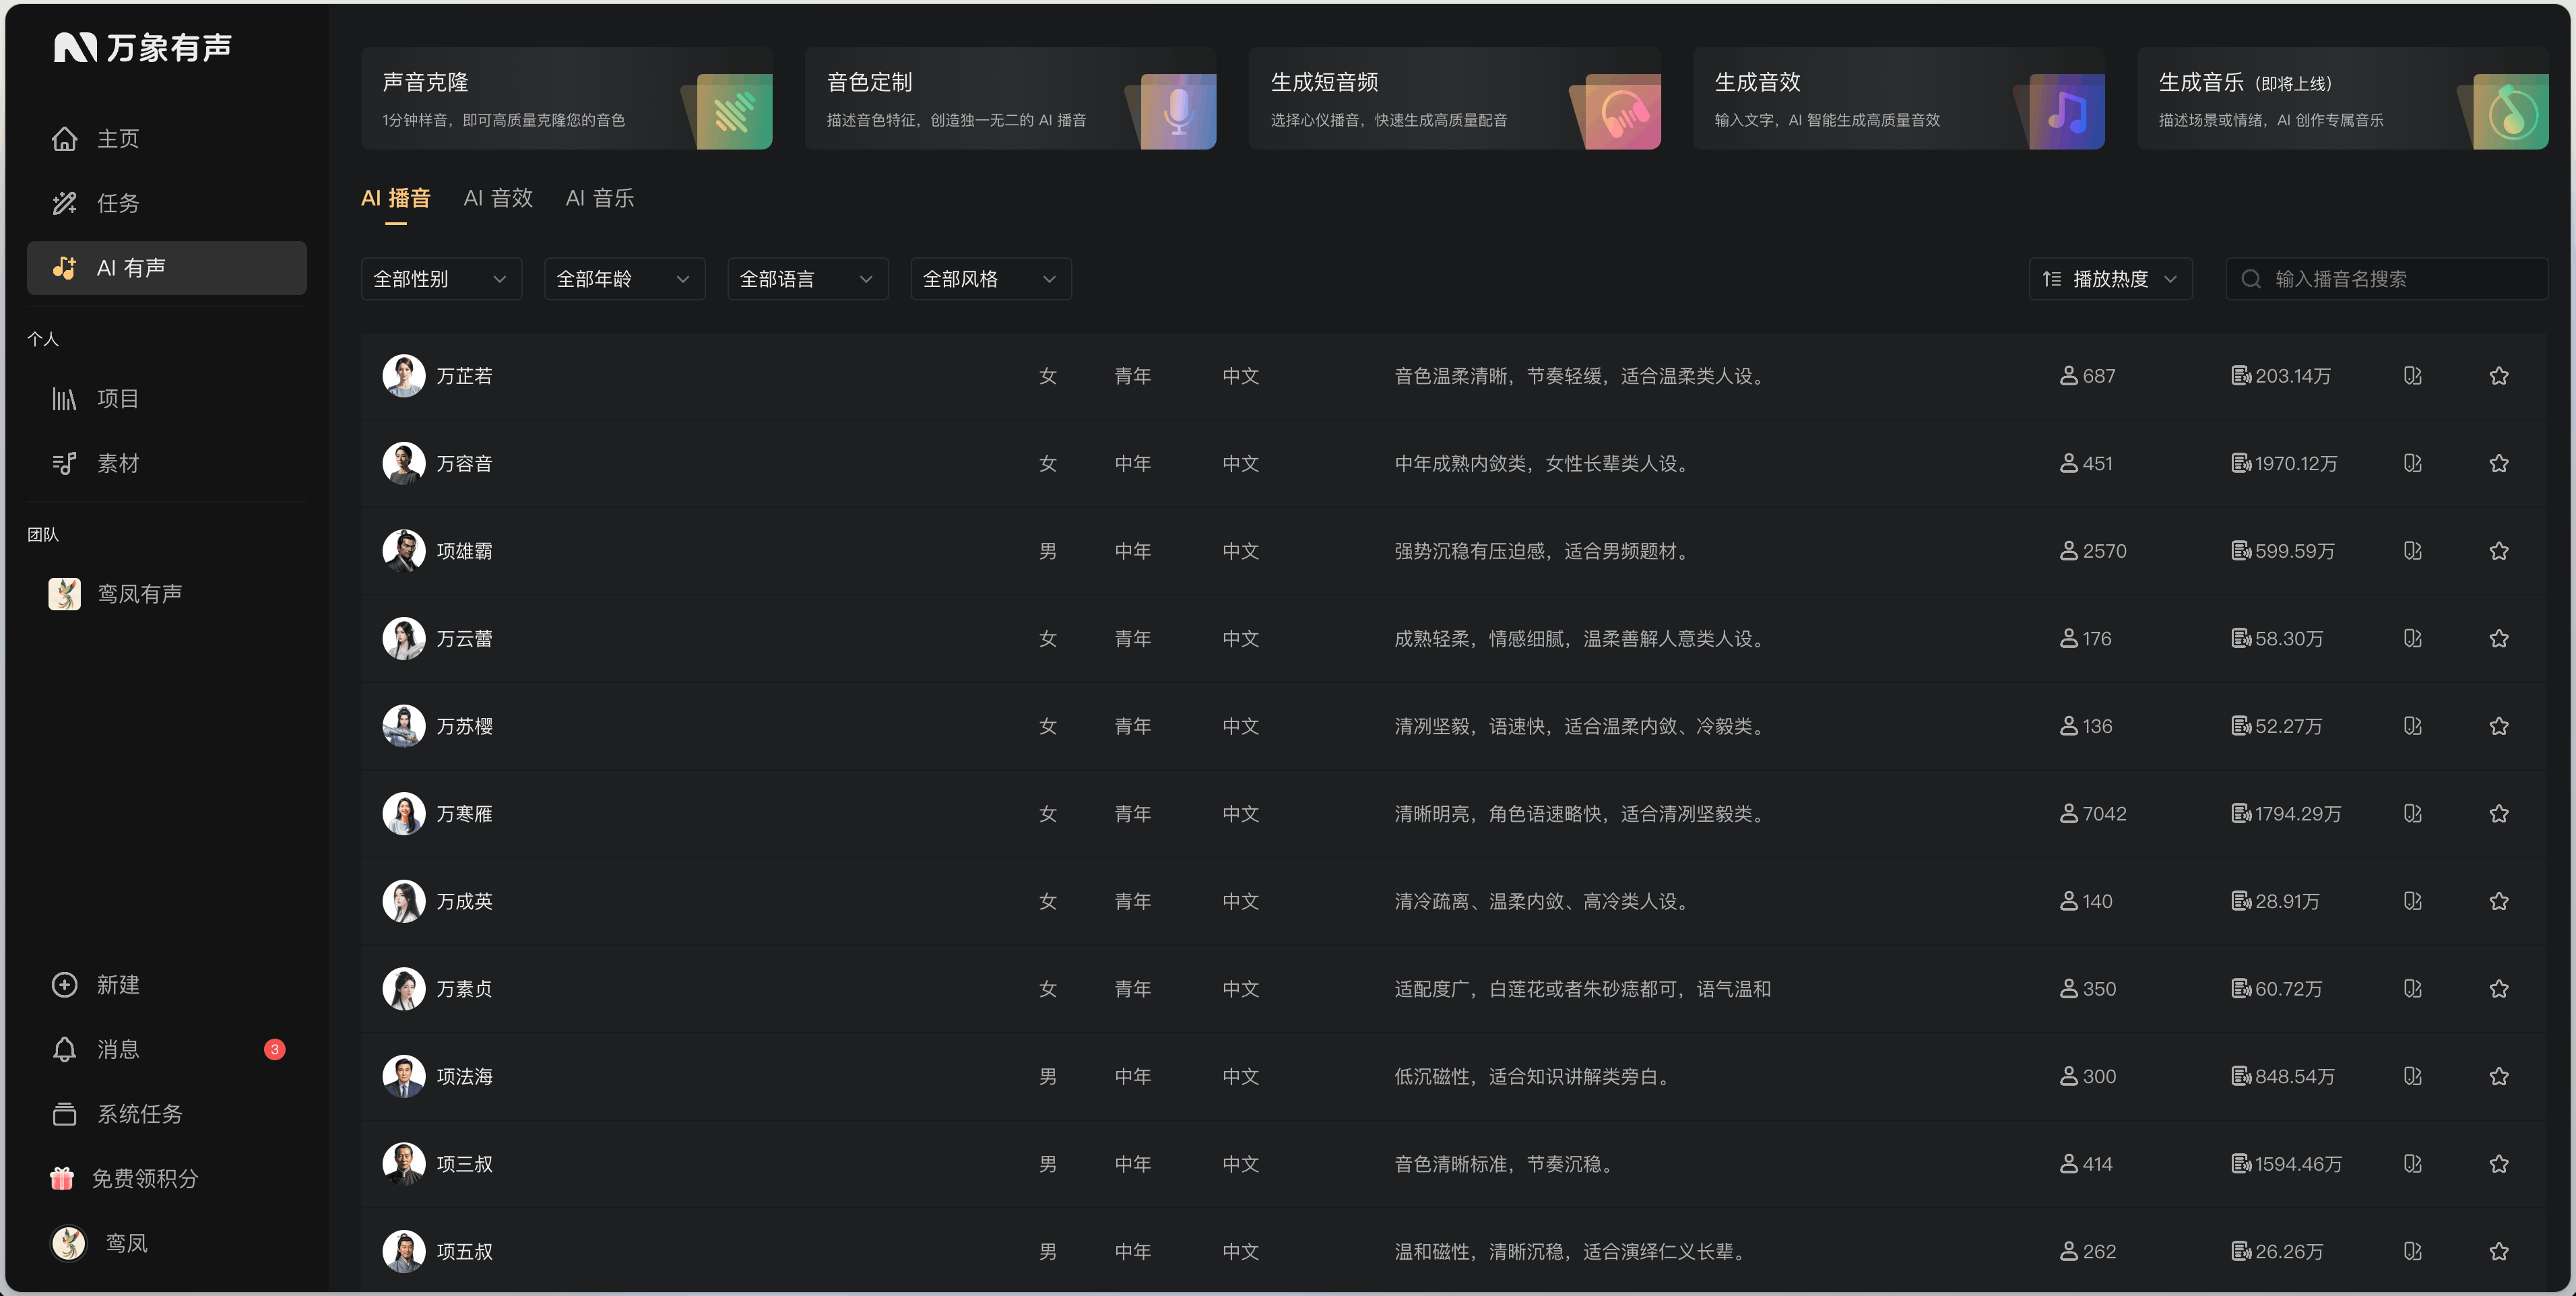This screenshot has height=1296, width=2576.
Task: Click the copy icon for 万容音
Action: click(x=2412, y=463)
